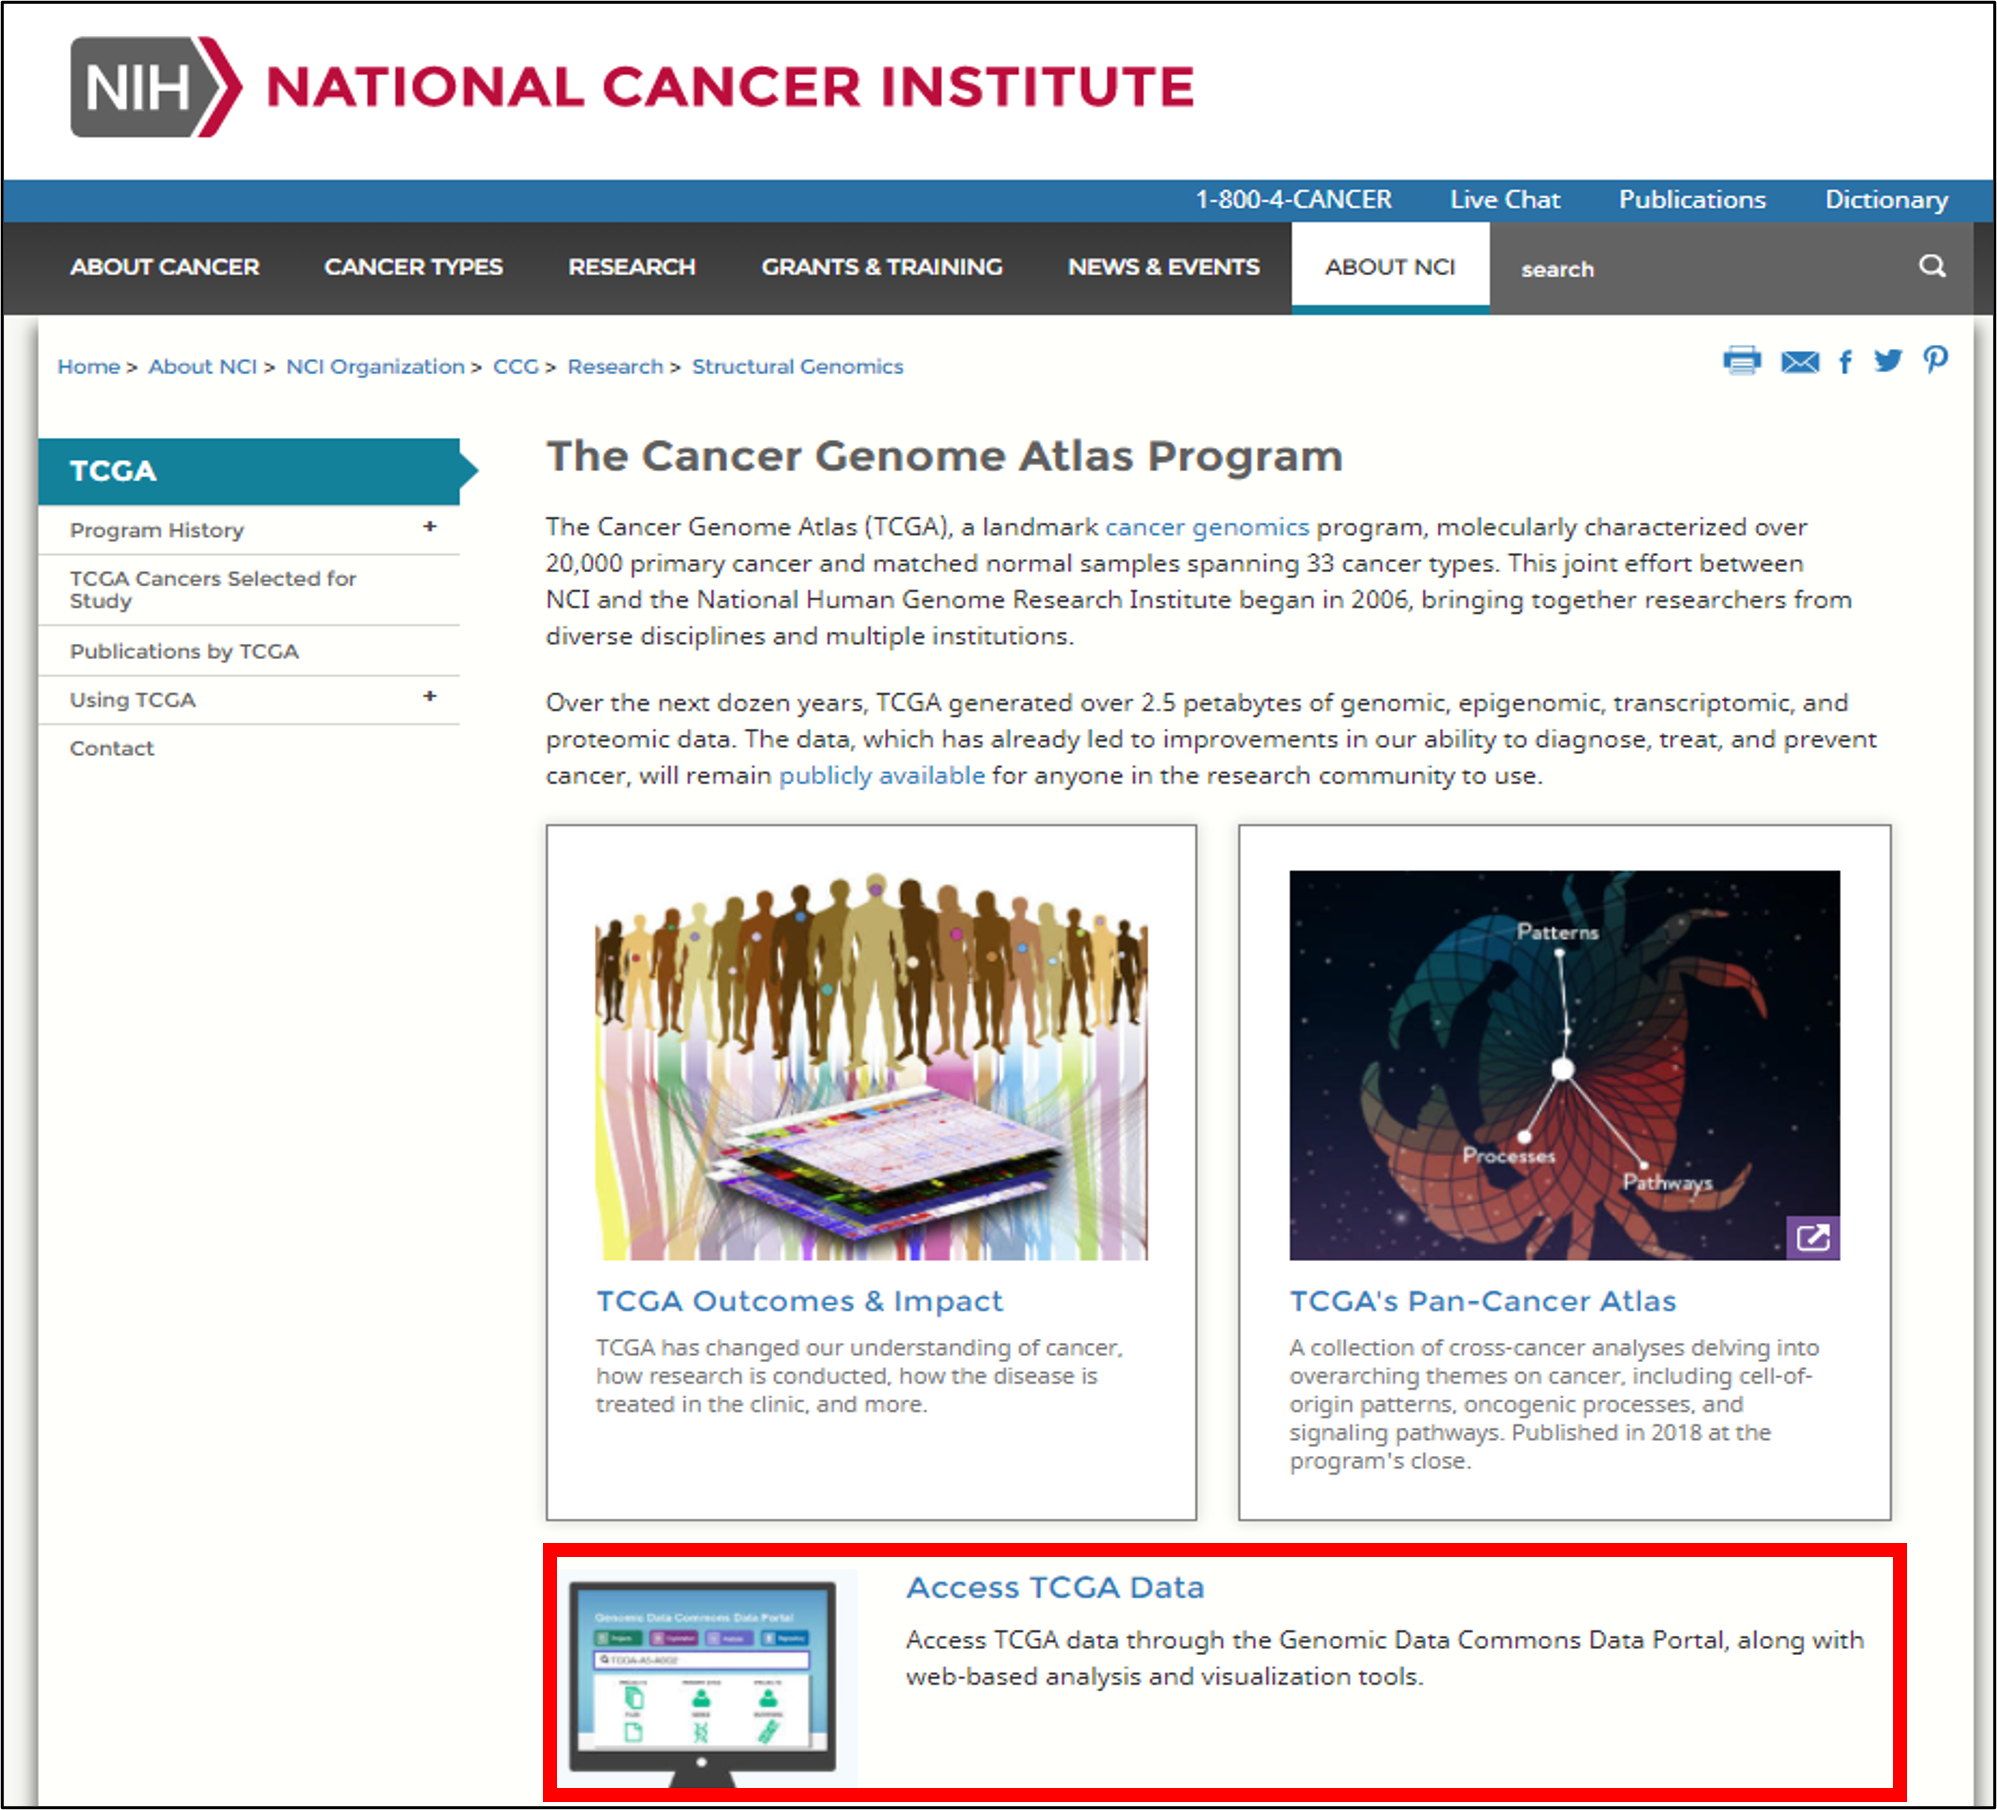Call link 1-800-4-CANCER
The width and height of the screenshot is (1997, 1810).
pyautogui.click(x=1294, y=200)
